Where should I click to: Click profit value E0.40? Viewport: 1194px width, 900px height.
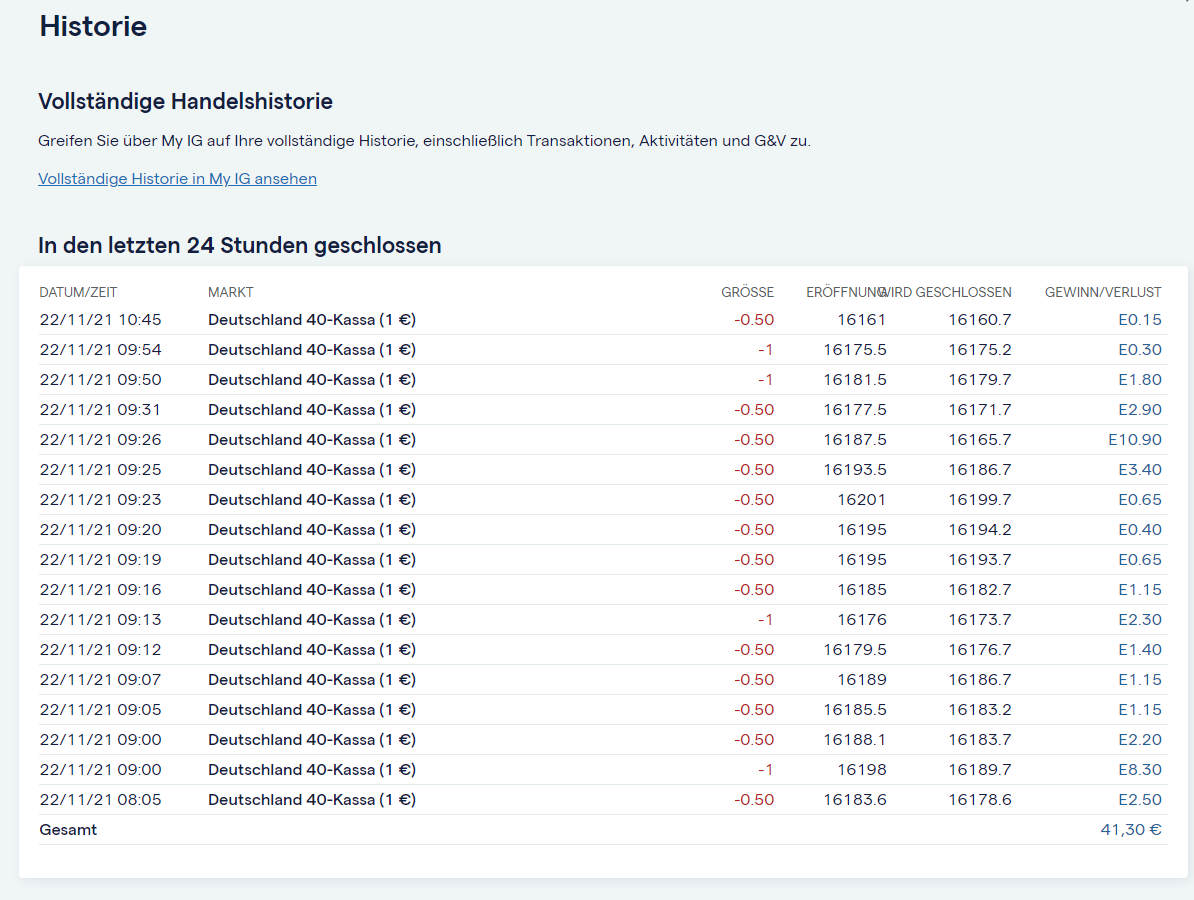pos(1140,530)
